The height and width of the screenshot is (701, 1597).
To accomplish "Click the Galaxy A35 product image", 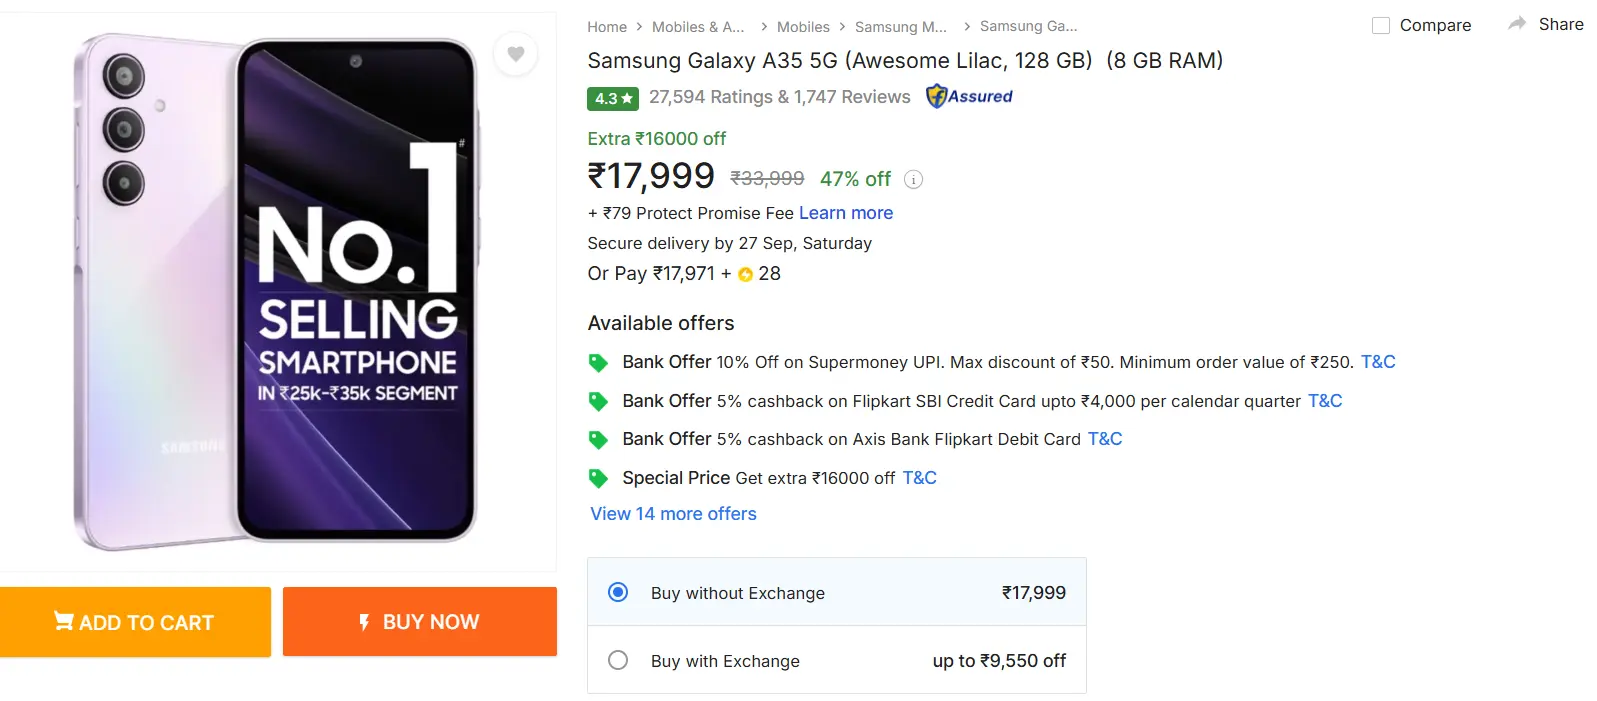I will click(275, 290).
